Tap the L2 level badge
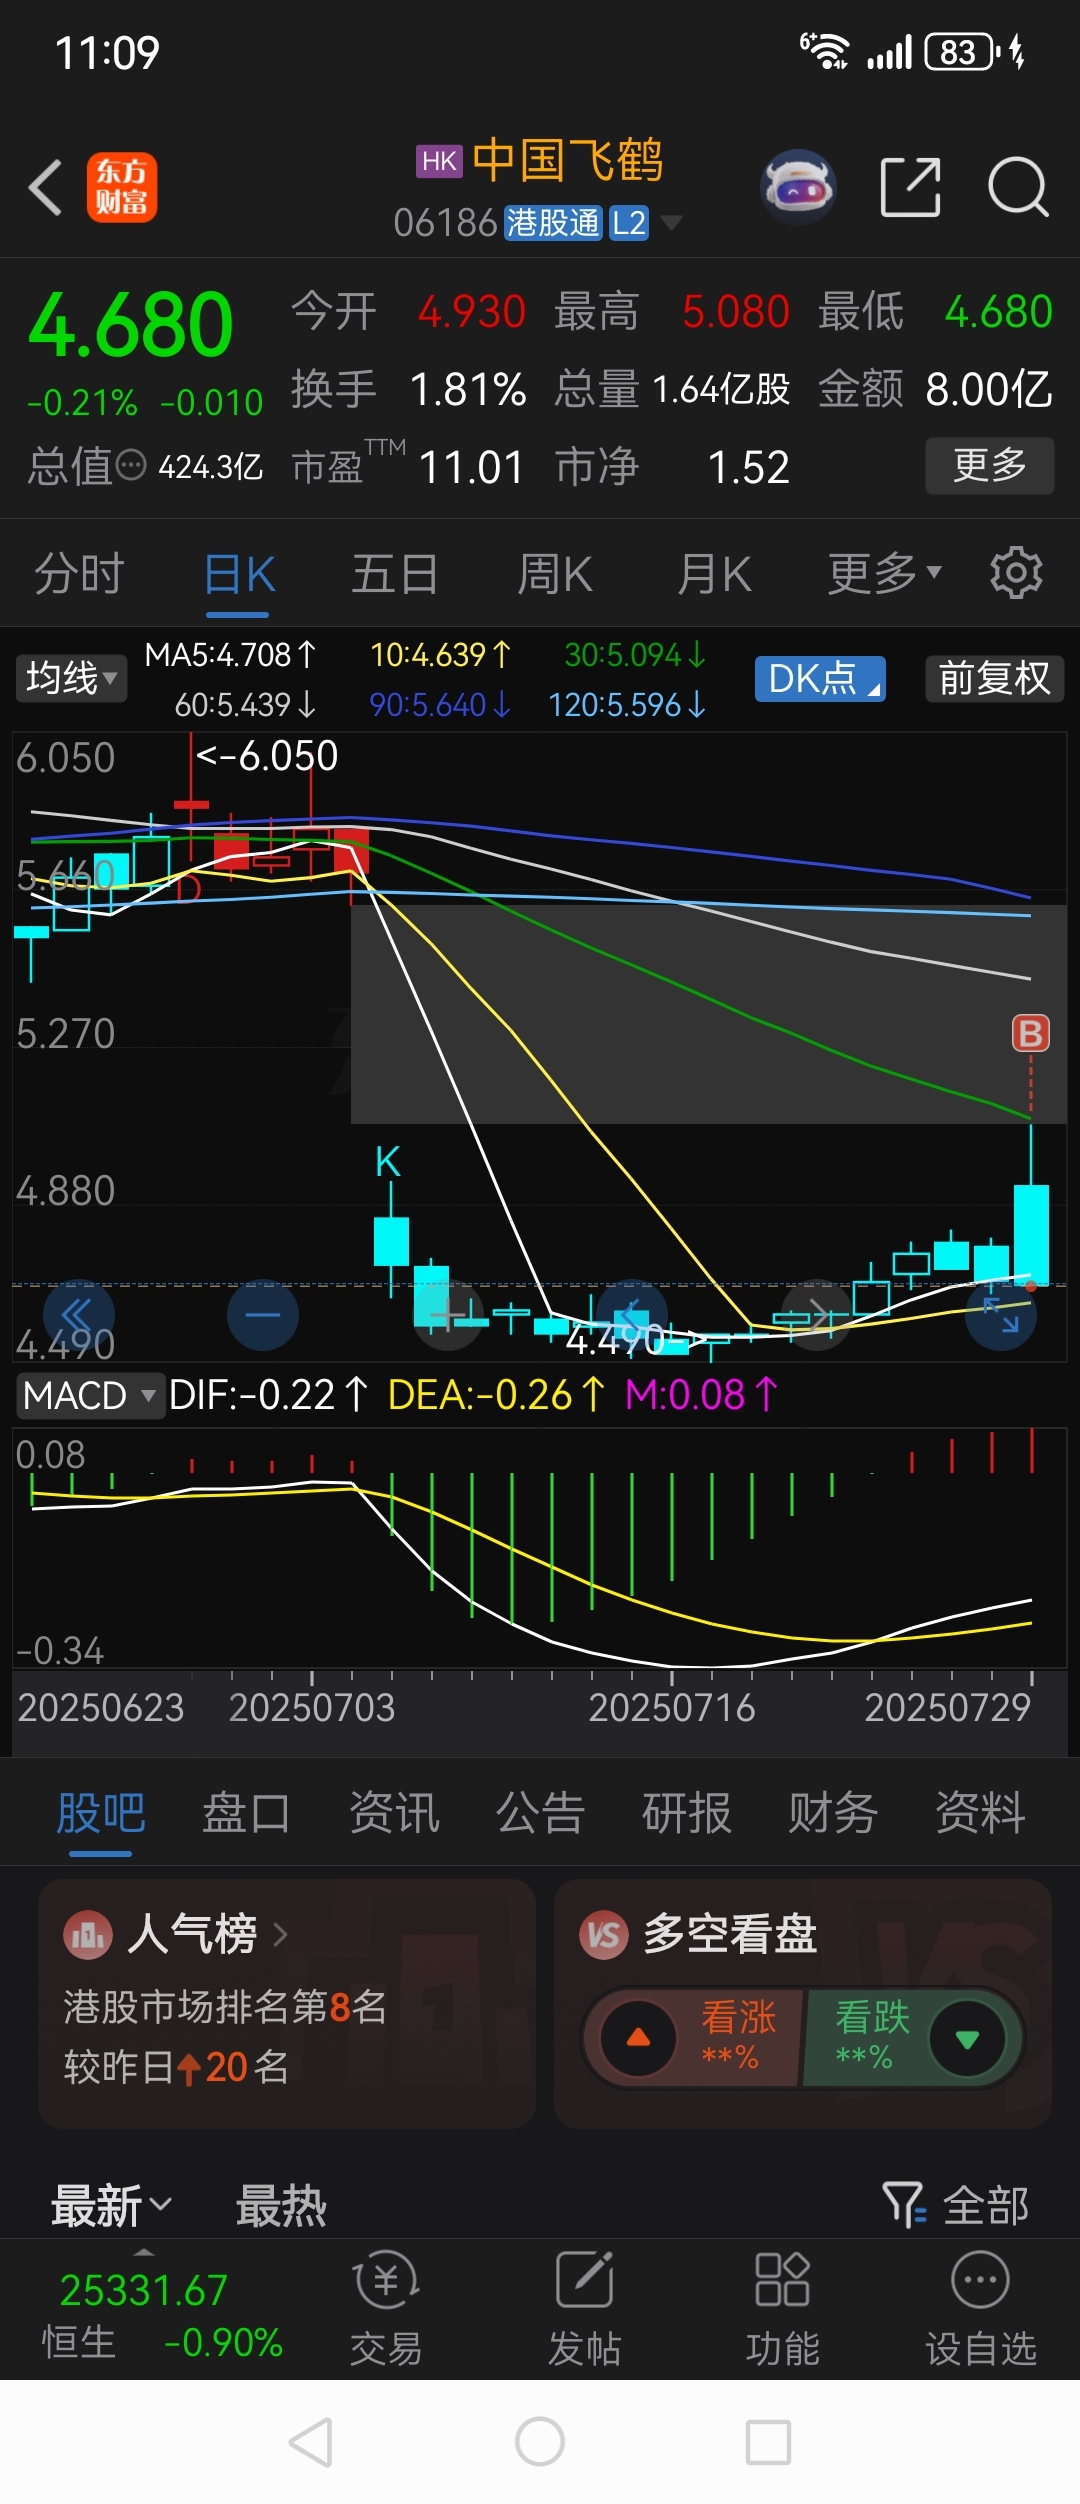Image resolution: width=1080 pixels, height=2504 pixels. click(629, 223)
